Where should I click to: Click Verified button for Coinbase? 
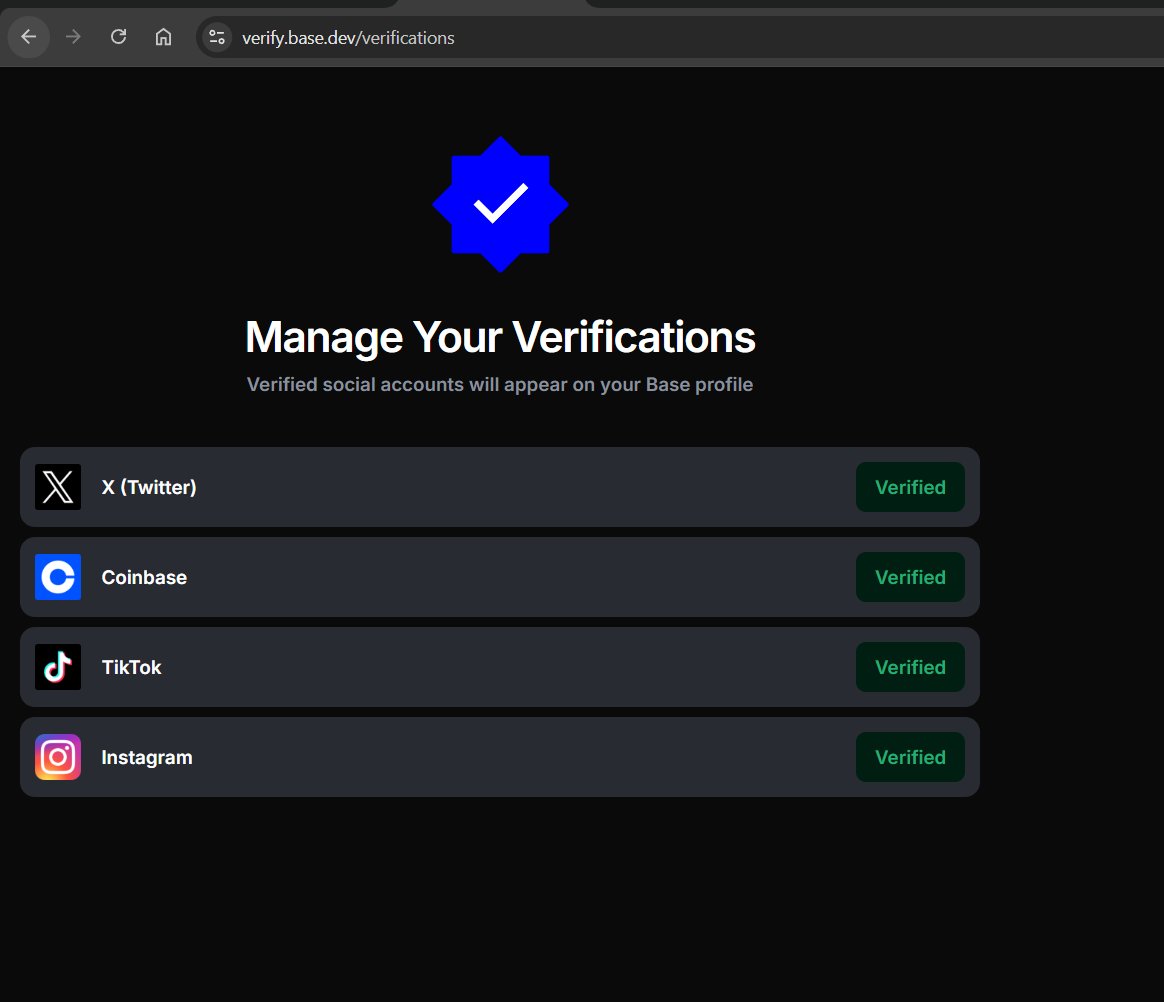point(910,577)
